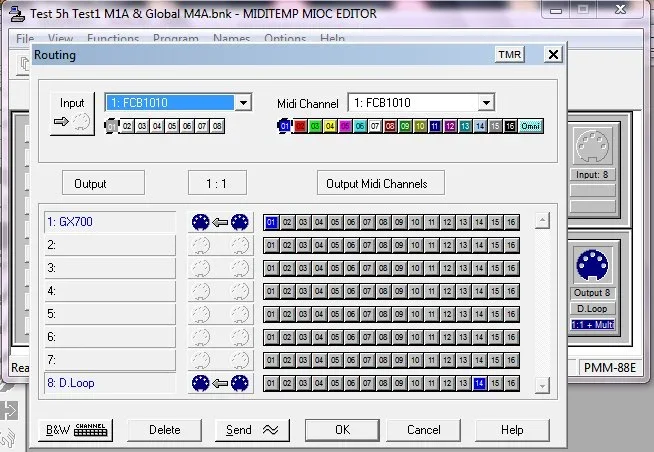
Task: Select input port 08
Action: pos(217,126)
